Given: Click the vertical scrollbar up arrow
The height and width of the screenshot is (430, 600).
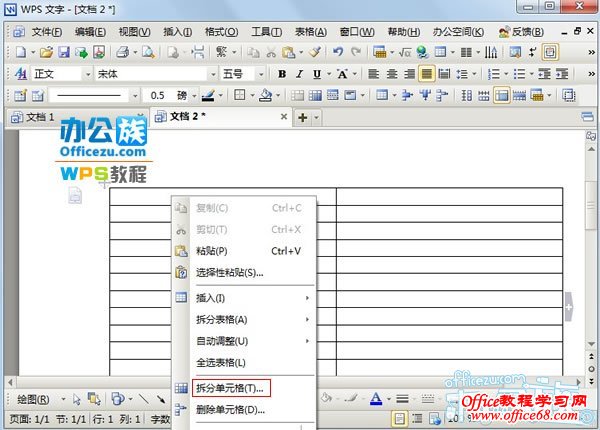Looking at the screenshot, I should (591, 149).
